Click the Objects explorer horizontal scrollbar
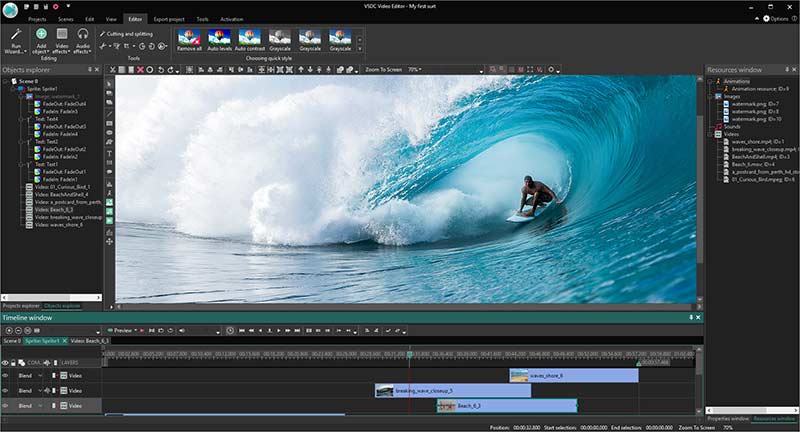800x432 pixels. (51, 297)
